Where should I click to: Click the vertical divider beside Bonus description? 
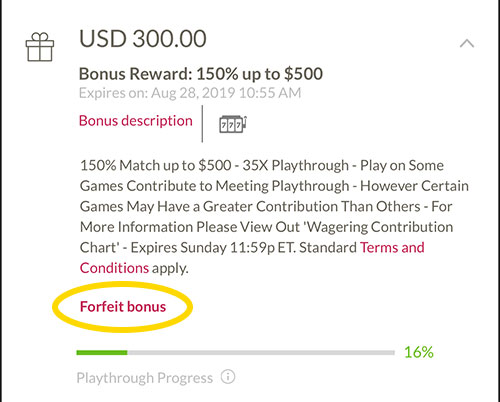(x=202, y=124)
